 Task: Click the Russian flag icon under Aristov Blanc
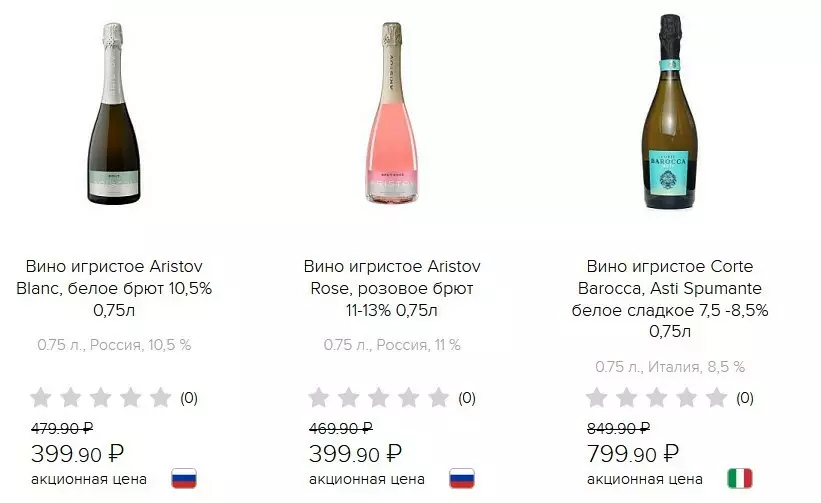pos(183,478)
